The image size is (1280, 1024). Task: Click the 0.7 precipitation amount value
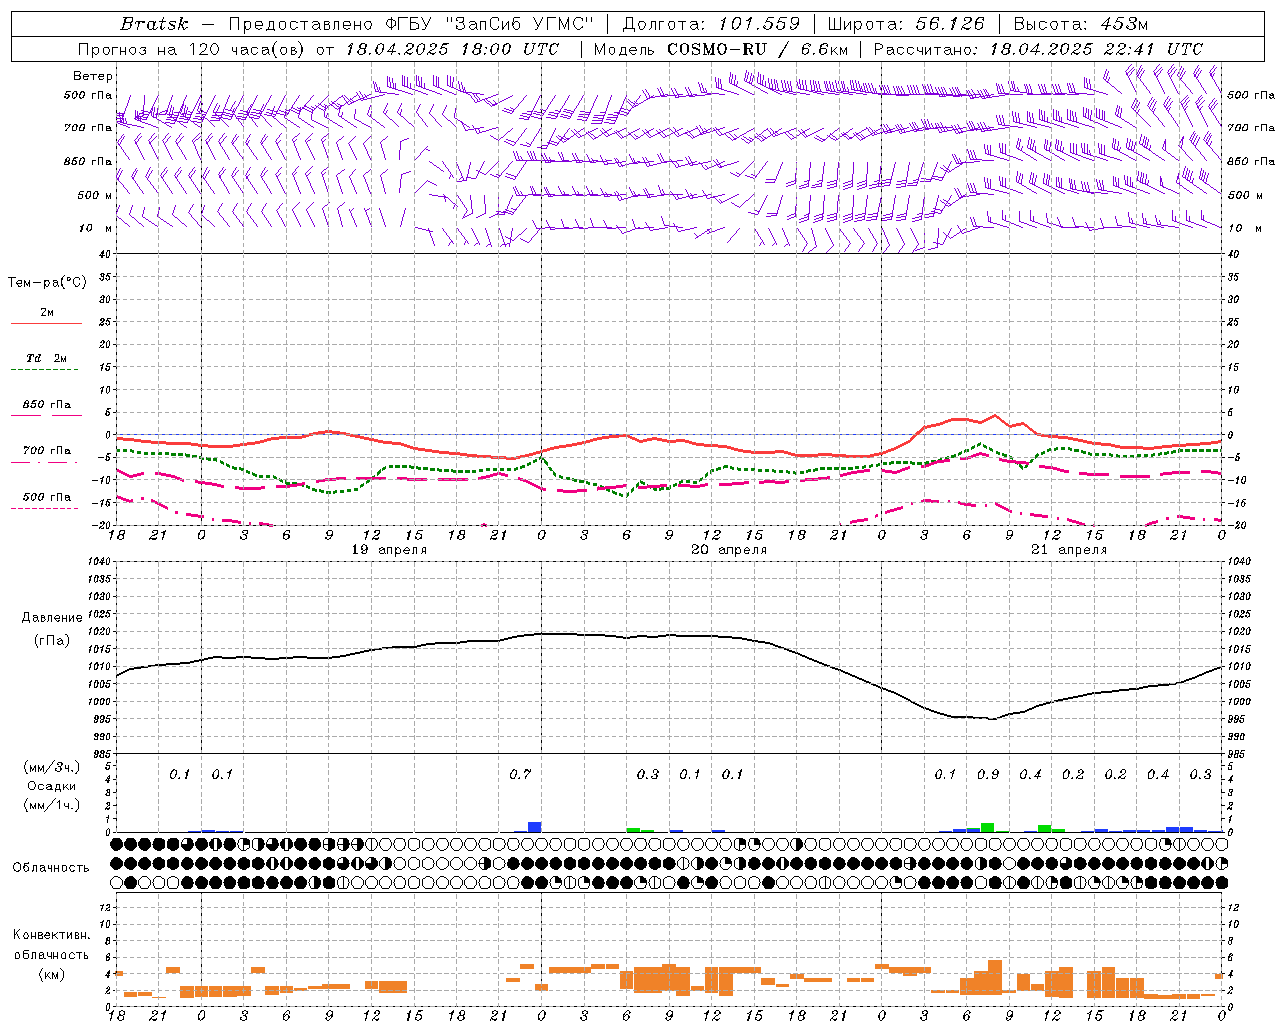(520, 774)
